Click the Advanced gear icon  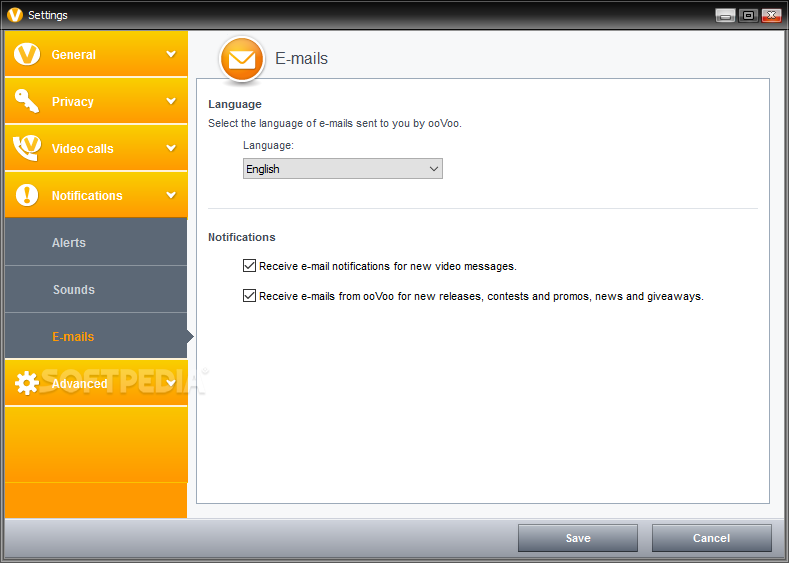tap(27, 383)
